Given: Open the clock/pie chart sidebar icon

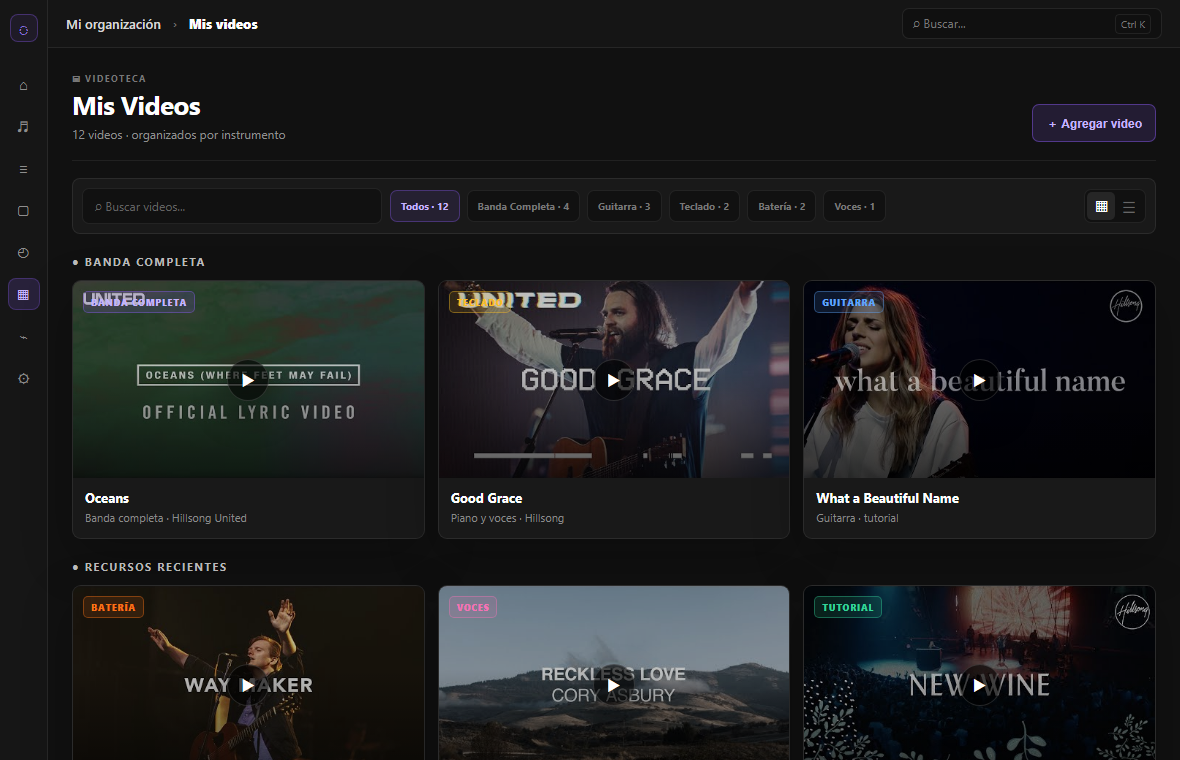Looking at the screenshot, I should pos(23,253).
